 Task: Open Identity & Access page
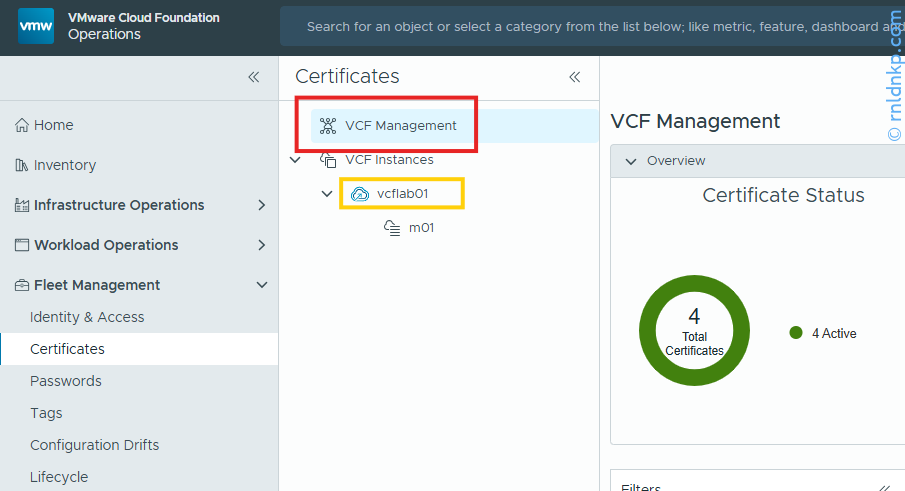[x=87, y=317]
